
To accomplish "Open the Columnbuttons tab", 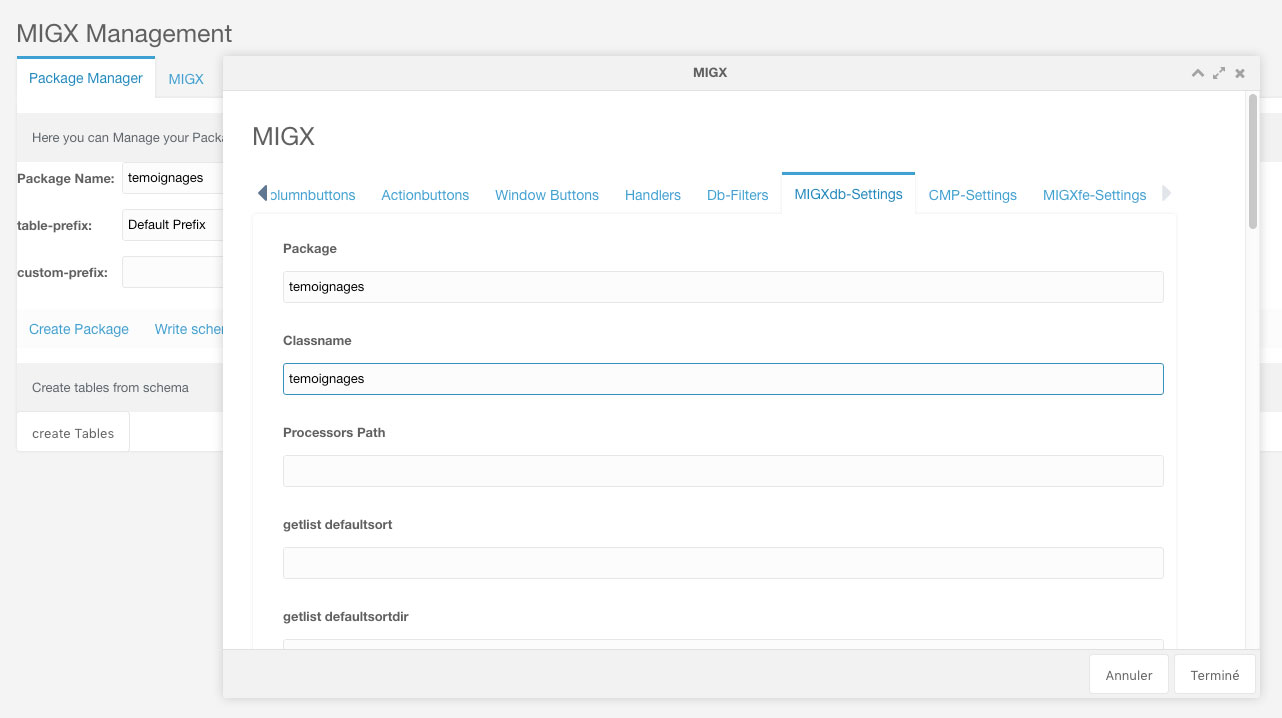I will [312, 195].
